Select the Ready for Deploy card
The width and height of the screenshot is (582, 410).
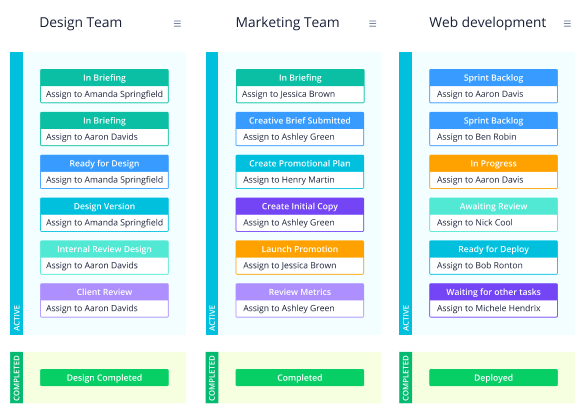[x=493, y=258]
